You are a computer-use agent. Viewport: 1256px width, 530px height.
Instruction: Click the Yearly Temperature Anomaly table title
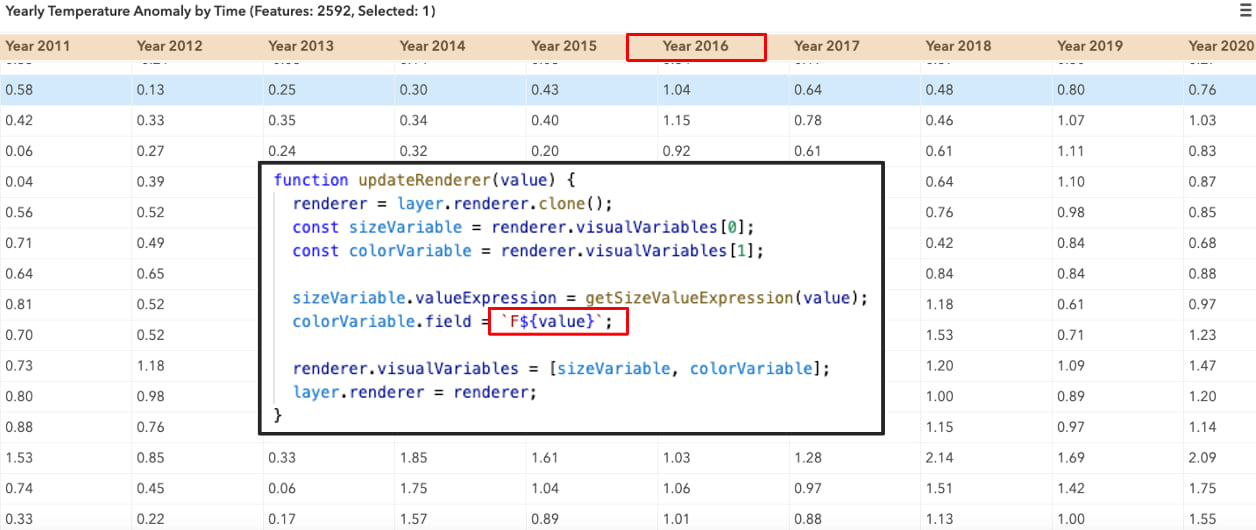(x=220, y=11)
